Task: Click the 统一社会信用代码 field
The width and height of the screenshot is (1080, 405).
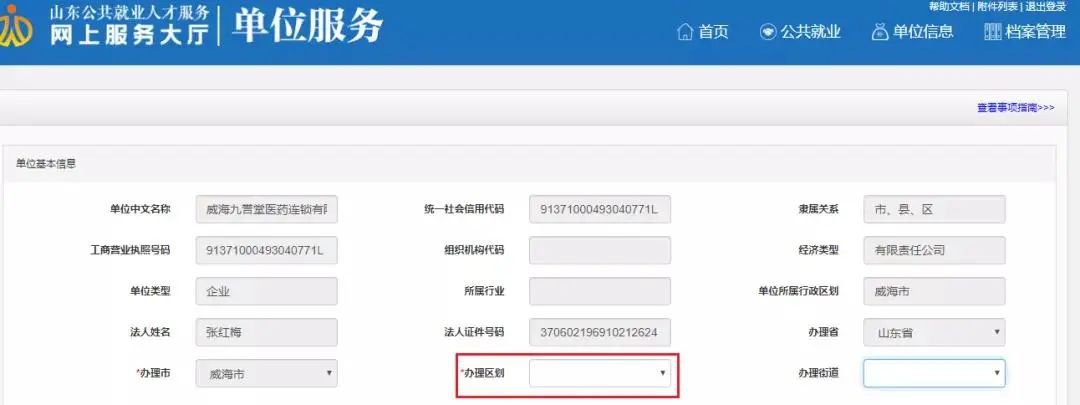Action: tap(600, 209)
